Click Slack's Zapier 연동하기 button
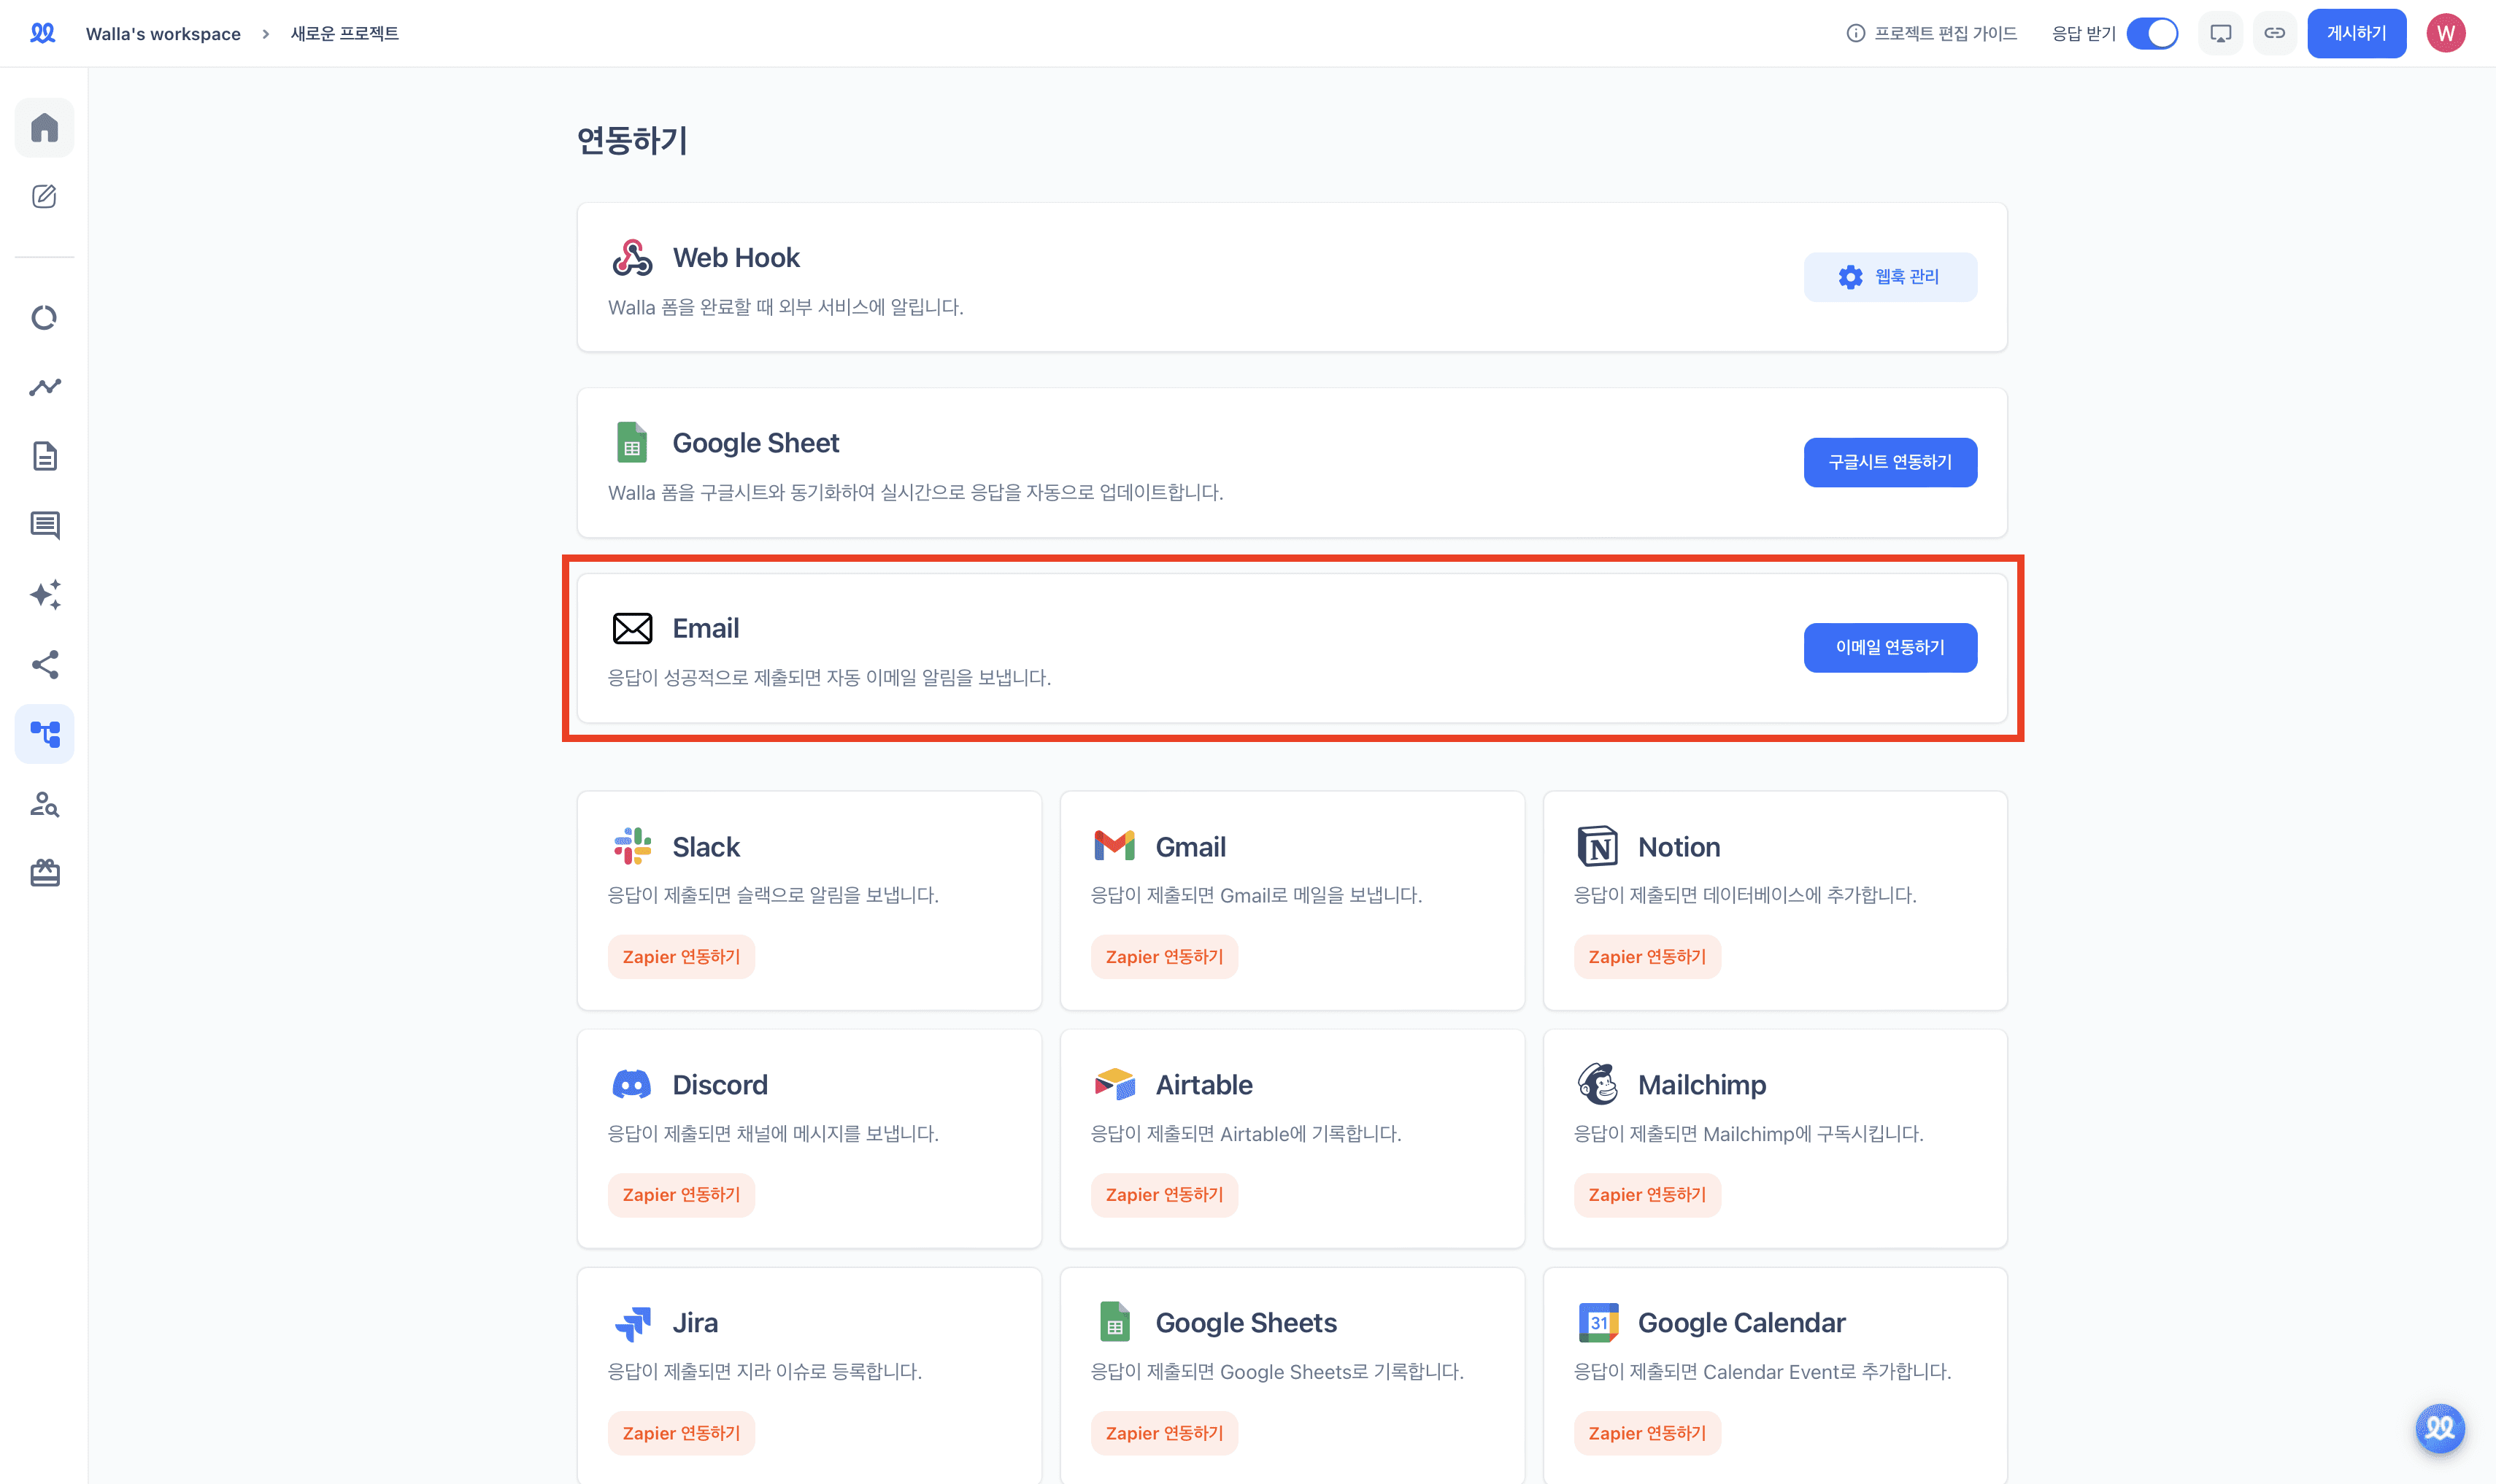 click(x=681, y=957)
